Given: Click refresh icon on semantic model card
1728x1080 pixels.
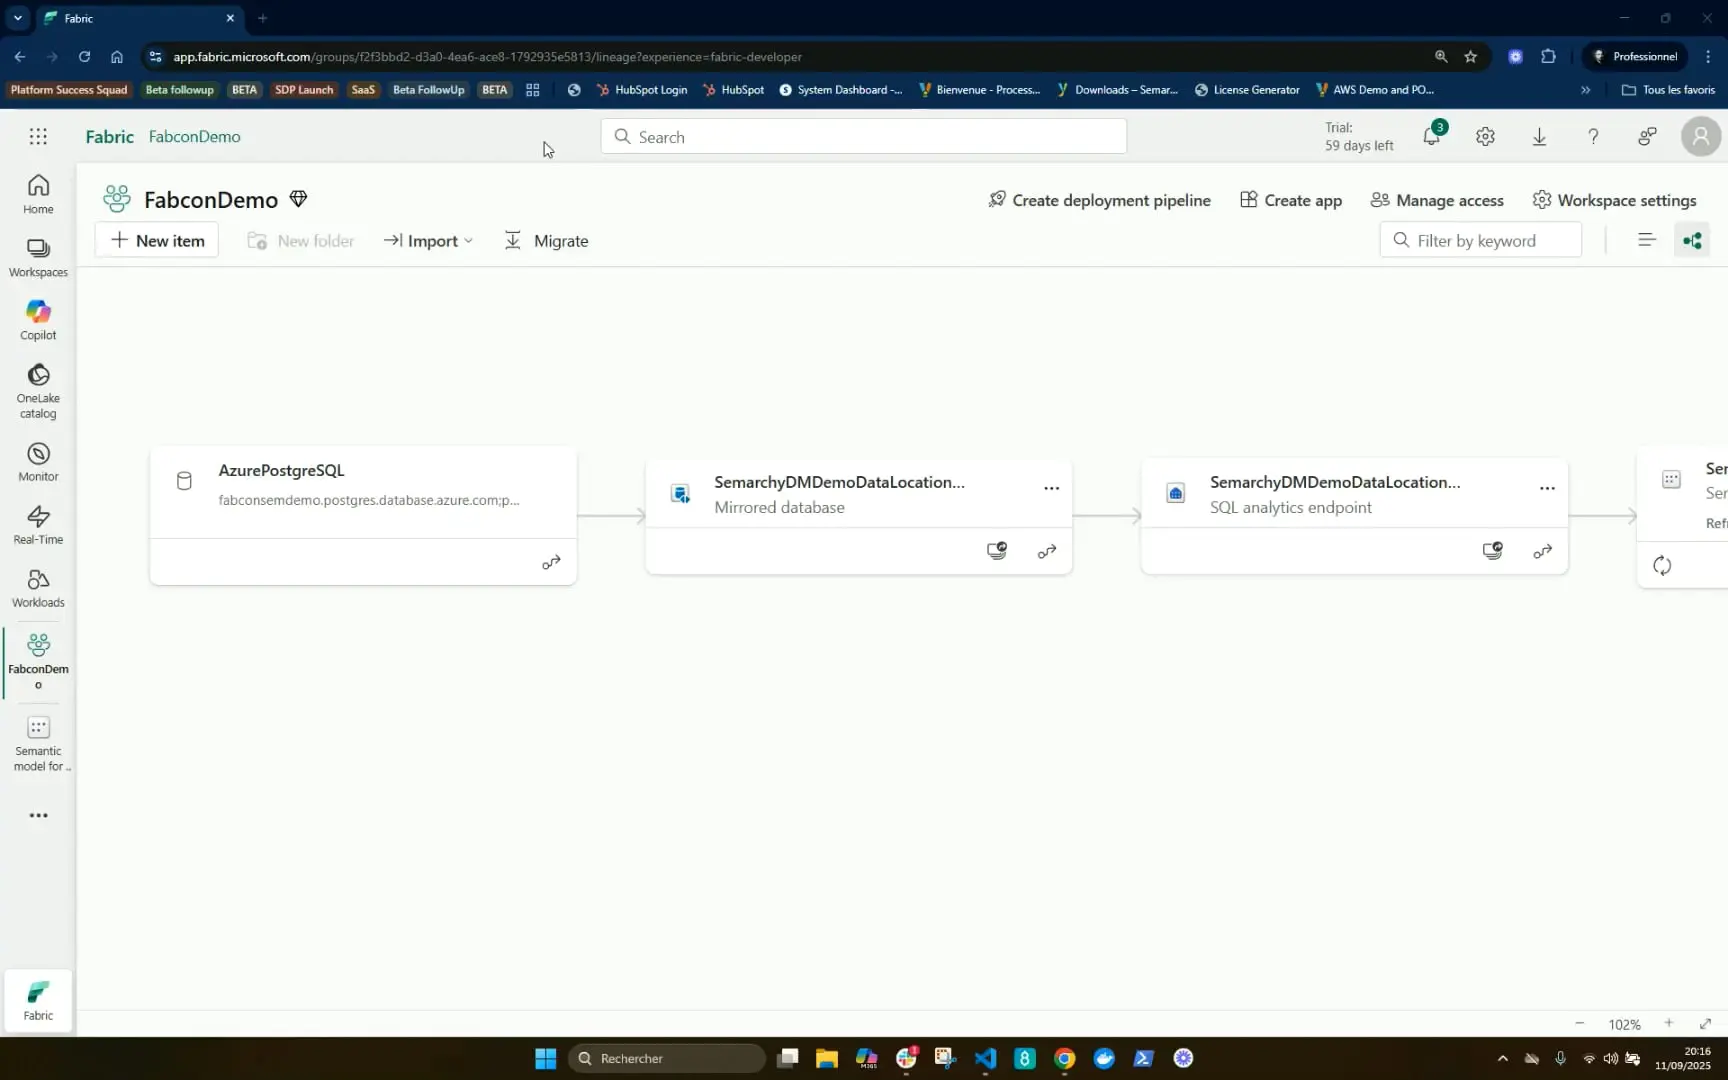Looking at the screenshot, I should [x=1662, y=566].
